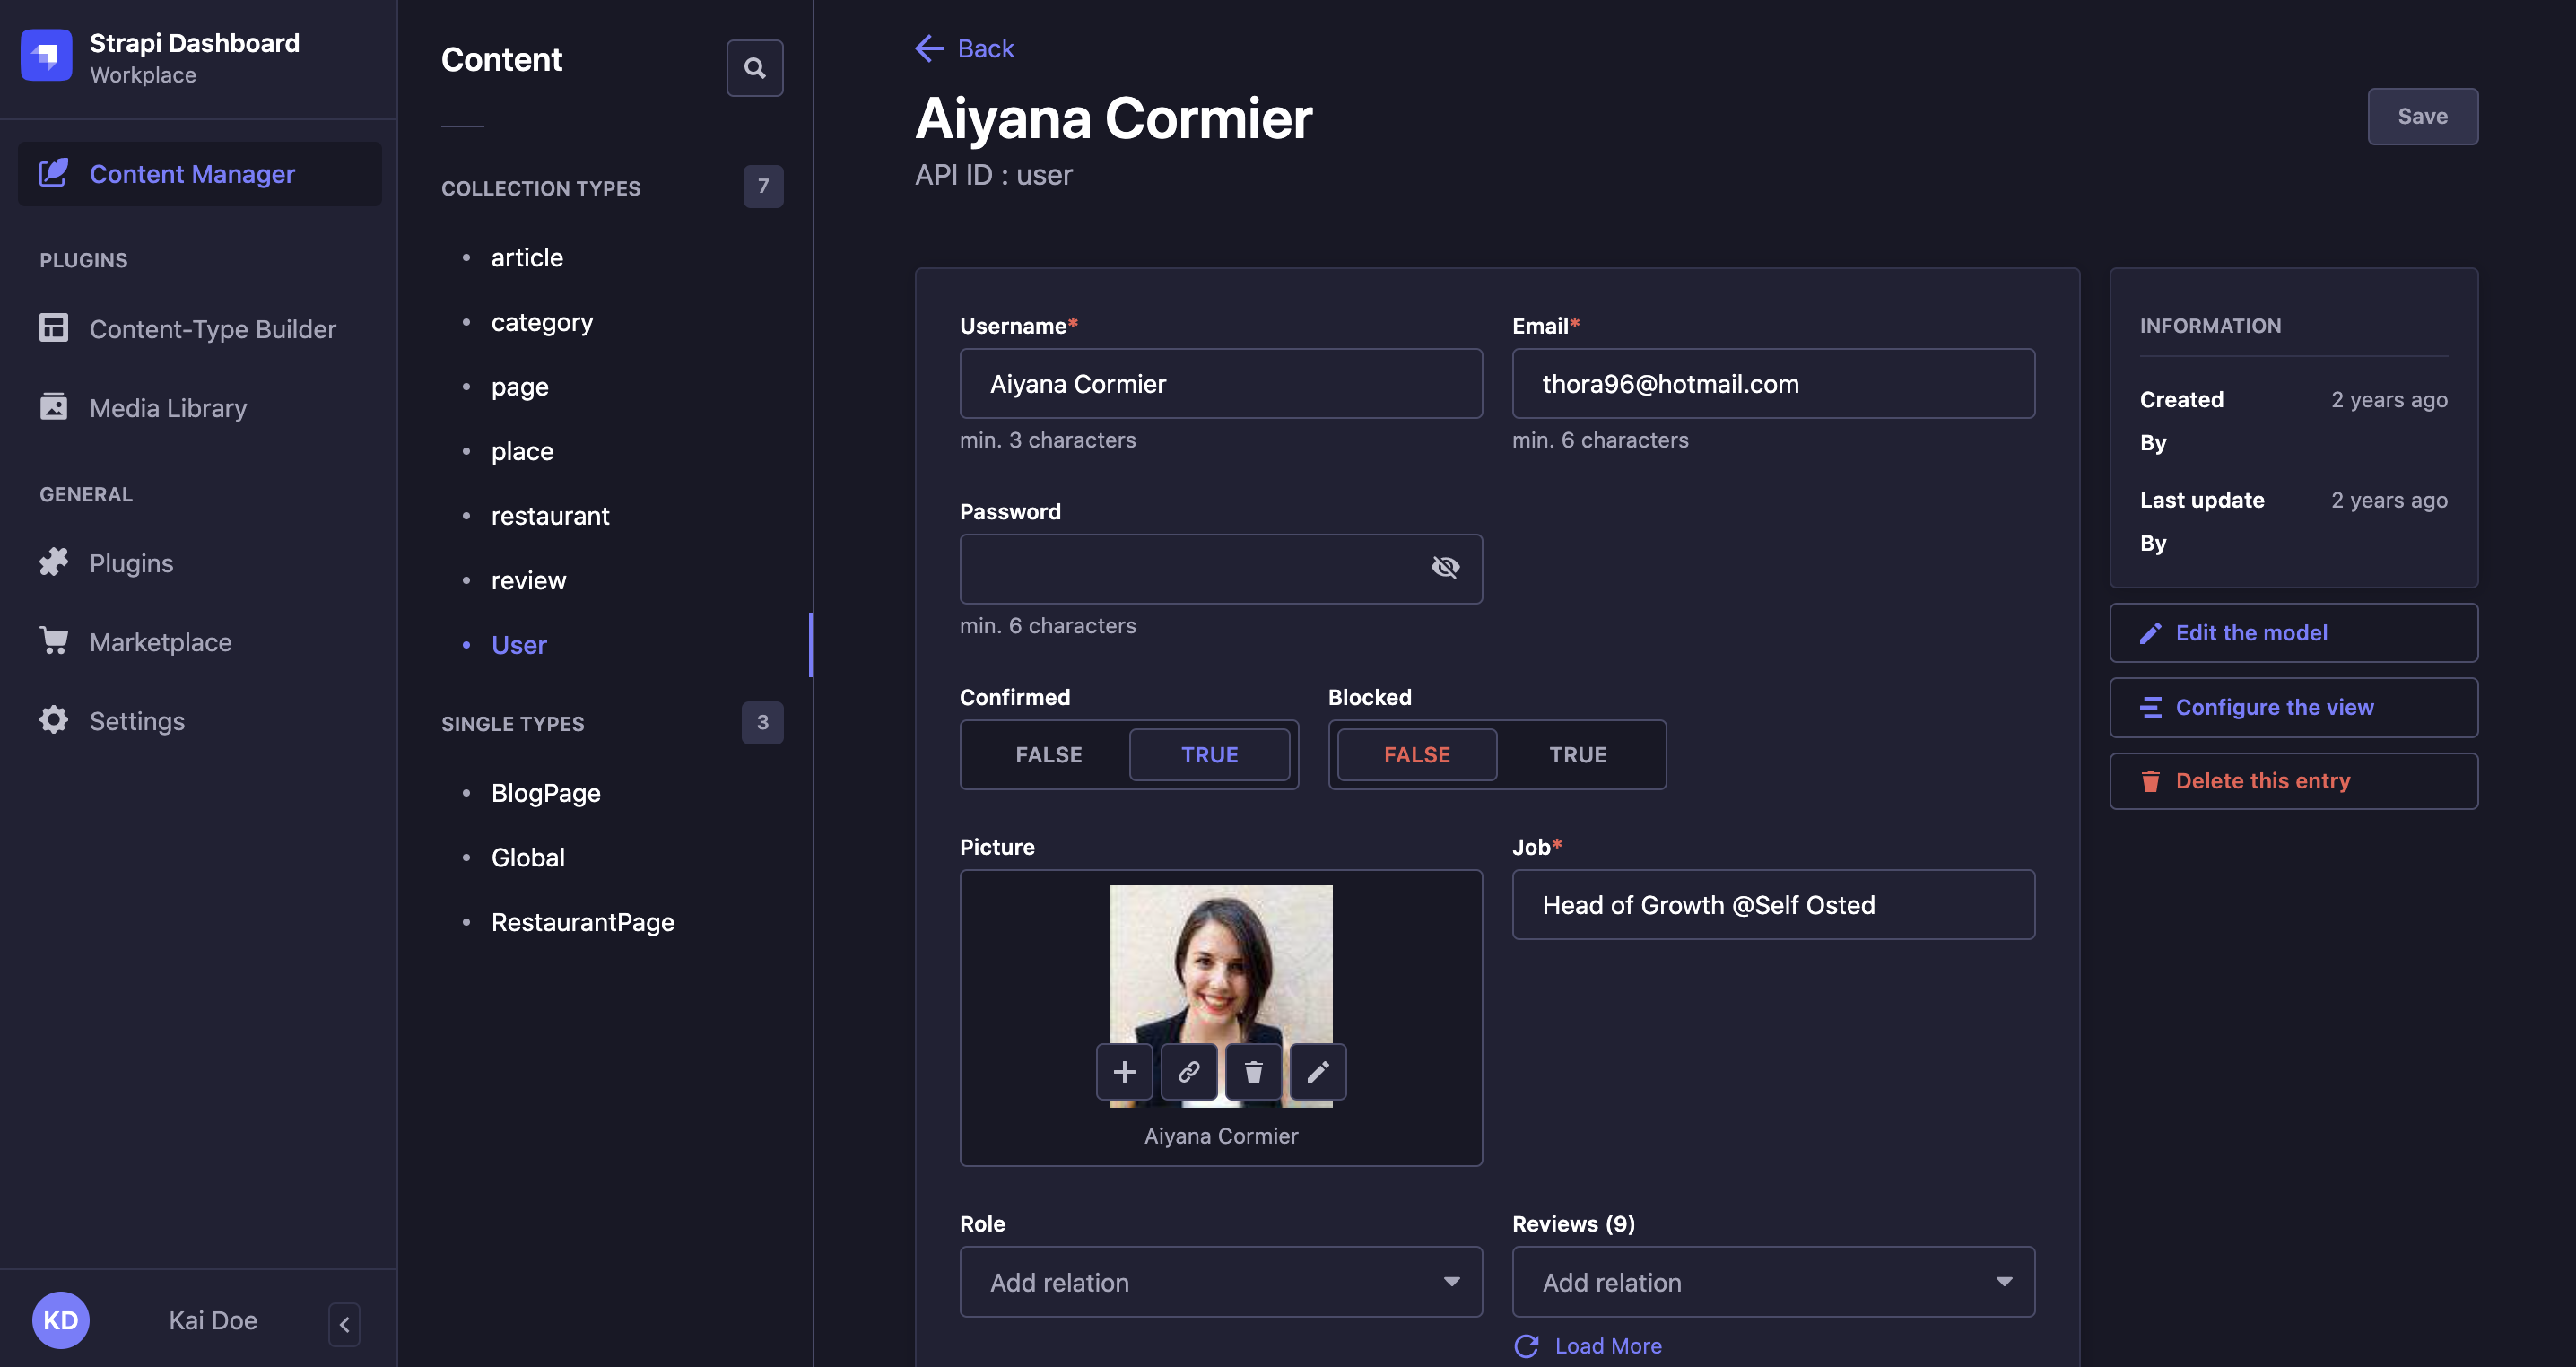Screen dimensions: 2576x1367
Task: Open the Reviews Add relation dropdown
Action: (x=1774, y=1282)
